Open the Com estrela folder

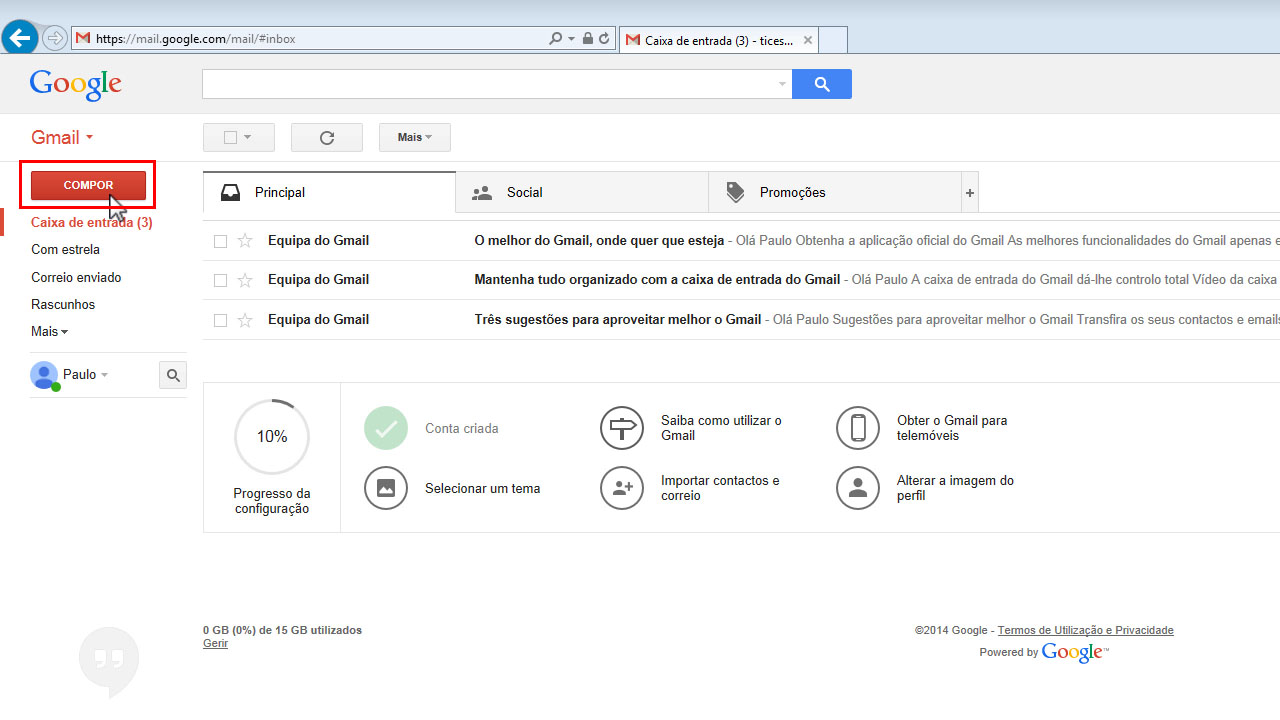pyautogui.click(x=65, y=249)
